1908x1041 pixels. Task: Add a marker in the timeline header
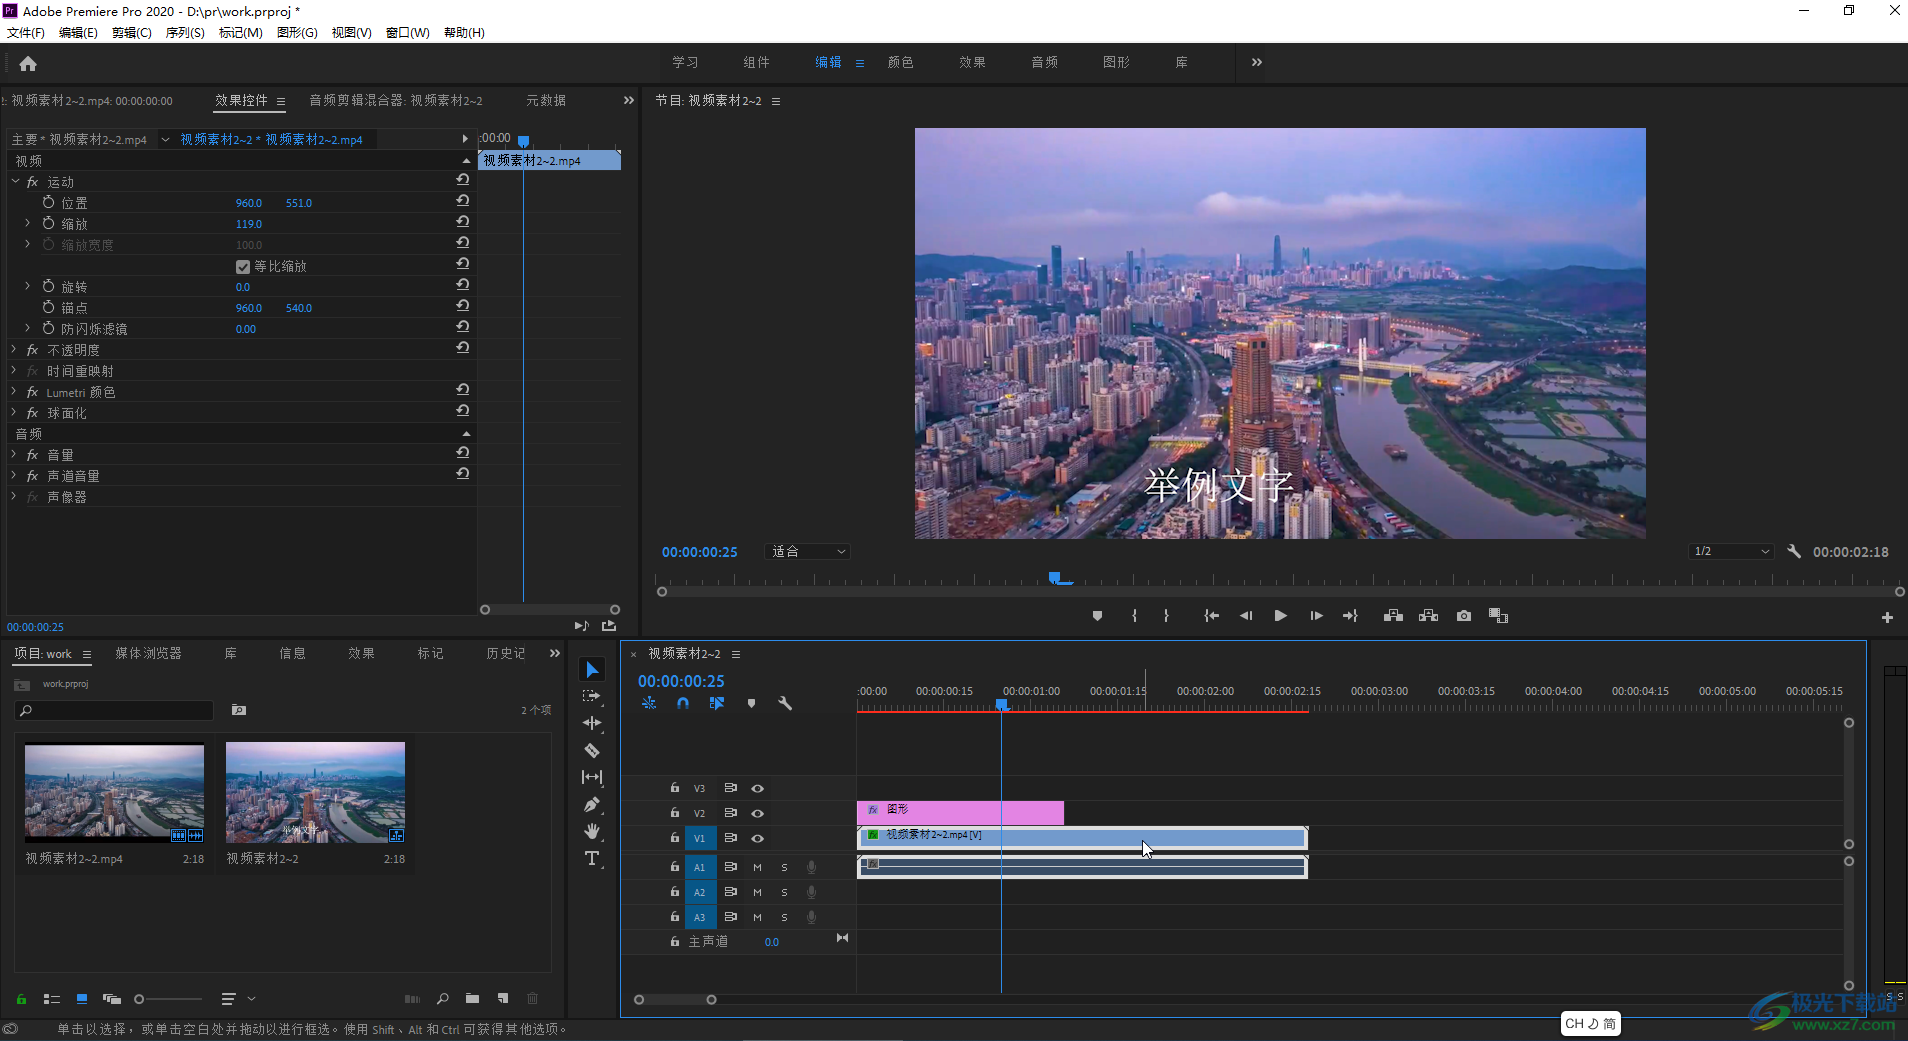[x=751, y=703]
